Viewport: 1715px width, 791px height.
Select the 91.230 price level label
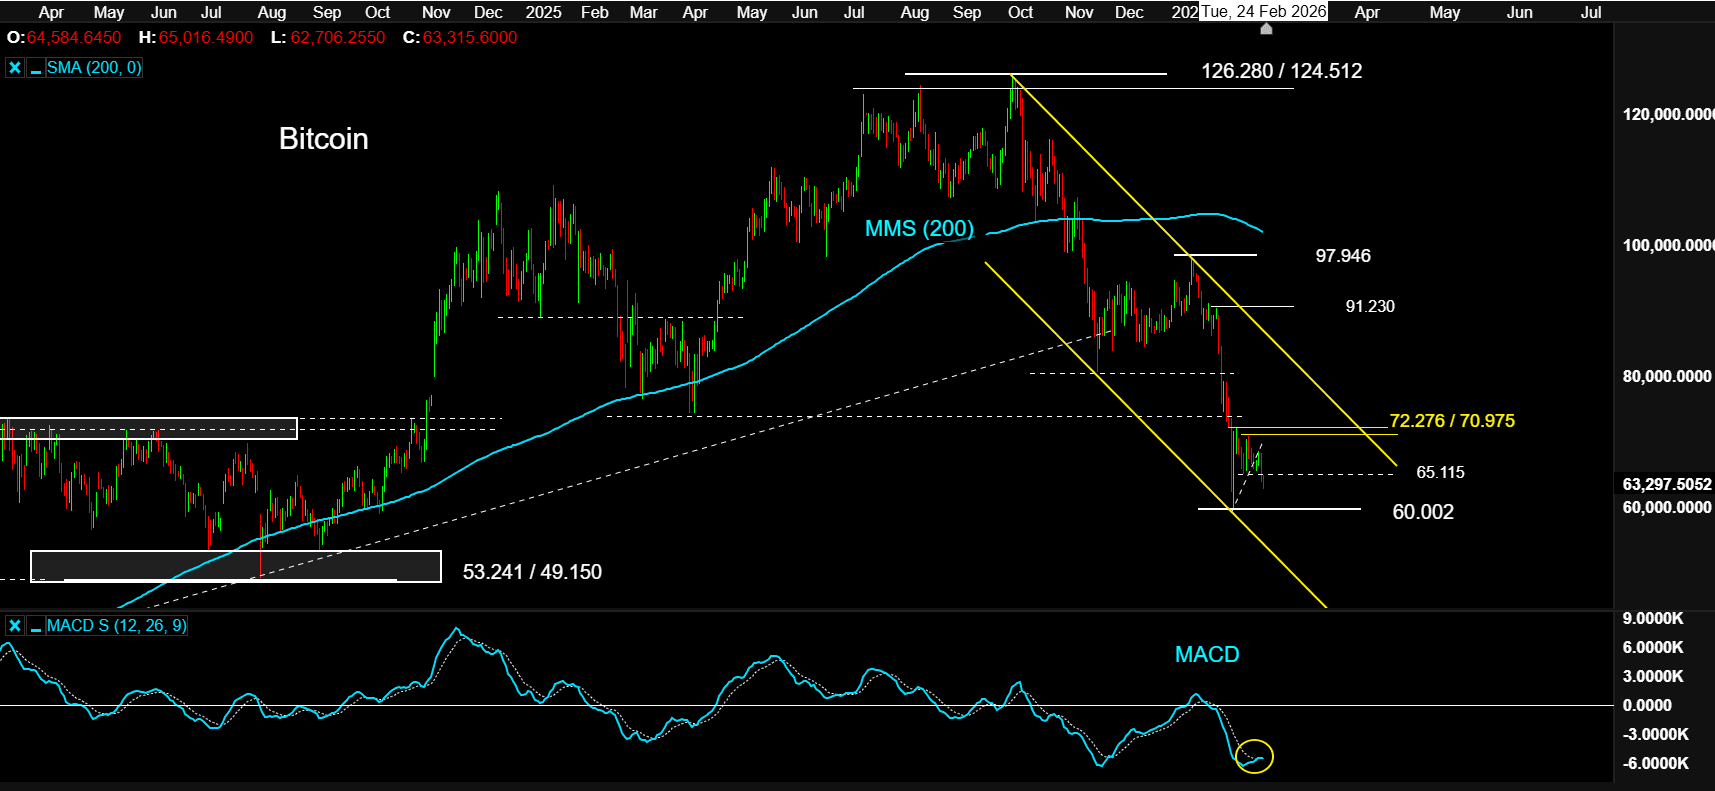(1369, 307)
